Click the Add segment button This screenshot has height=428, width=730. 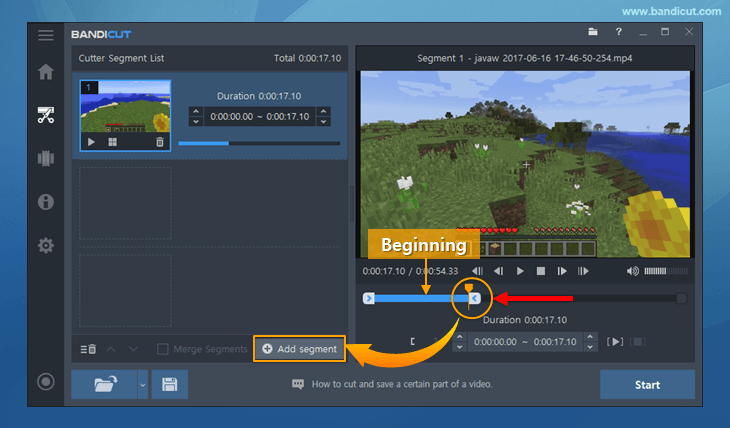[x=299, y=349]
